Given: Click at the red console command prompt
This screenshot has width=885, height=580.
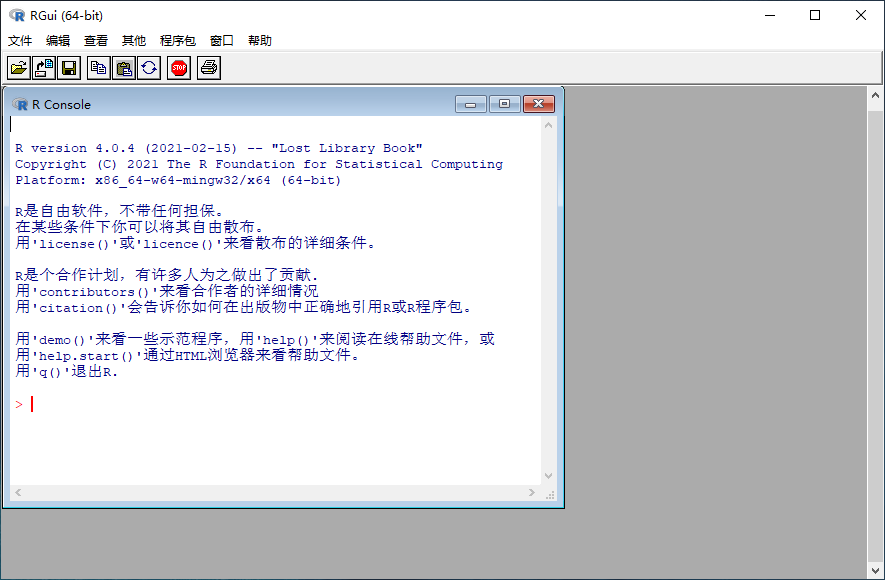Looking at the screenshot, I should [32, 404].
